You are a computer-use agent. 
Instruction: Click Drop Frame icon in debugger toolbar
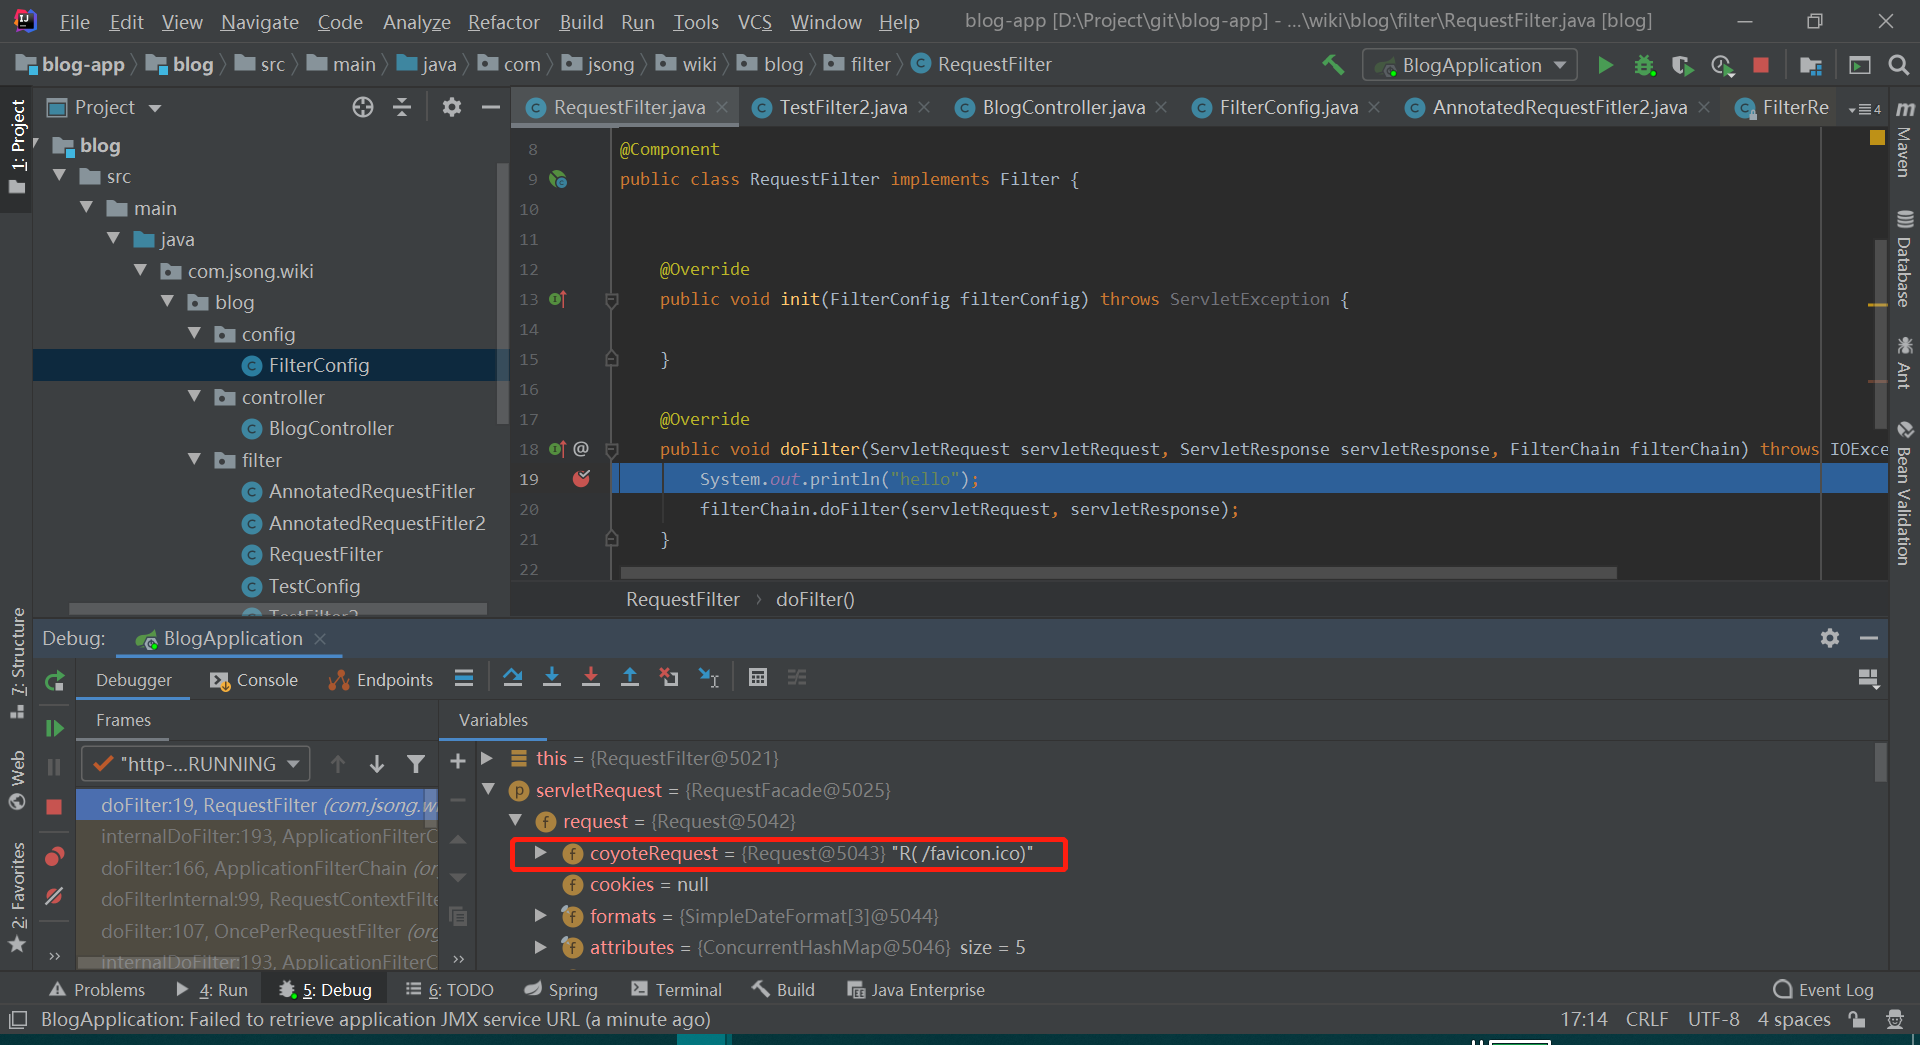click(x=669, y=678)
